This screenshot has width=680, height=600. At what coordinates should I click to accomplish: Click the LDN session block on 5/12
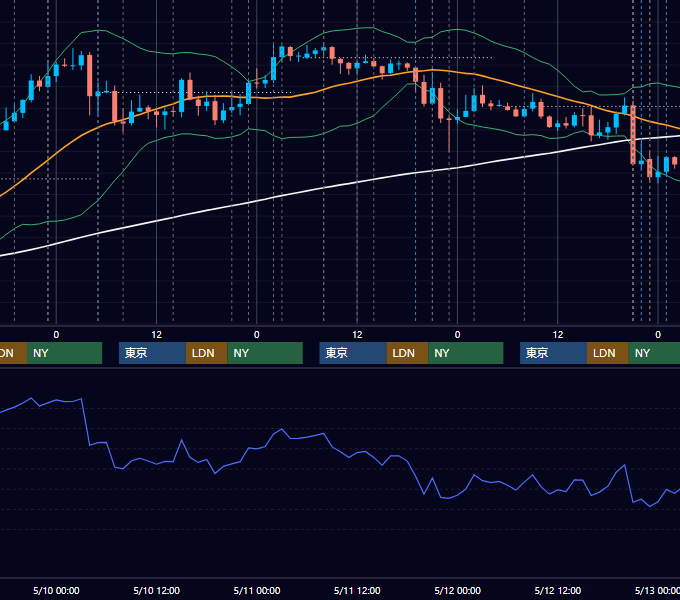tap(608, 353)
